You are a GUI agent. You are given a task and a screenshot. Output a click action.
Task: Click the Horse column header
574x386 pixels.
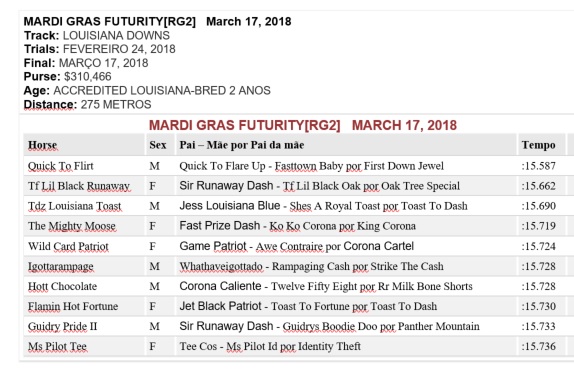pos(42,145)
